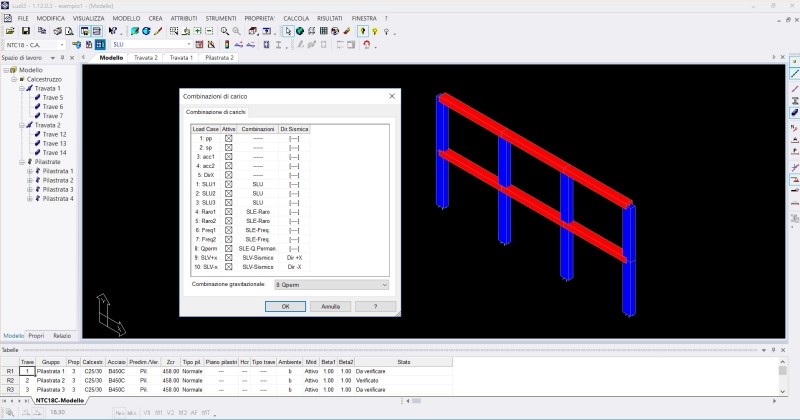Click the Dir.Sismica cell for SLV+x
The image size is (800, 420).
pos(294,257)
